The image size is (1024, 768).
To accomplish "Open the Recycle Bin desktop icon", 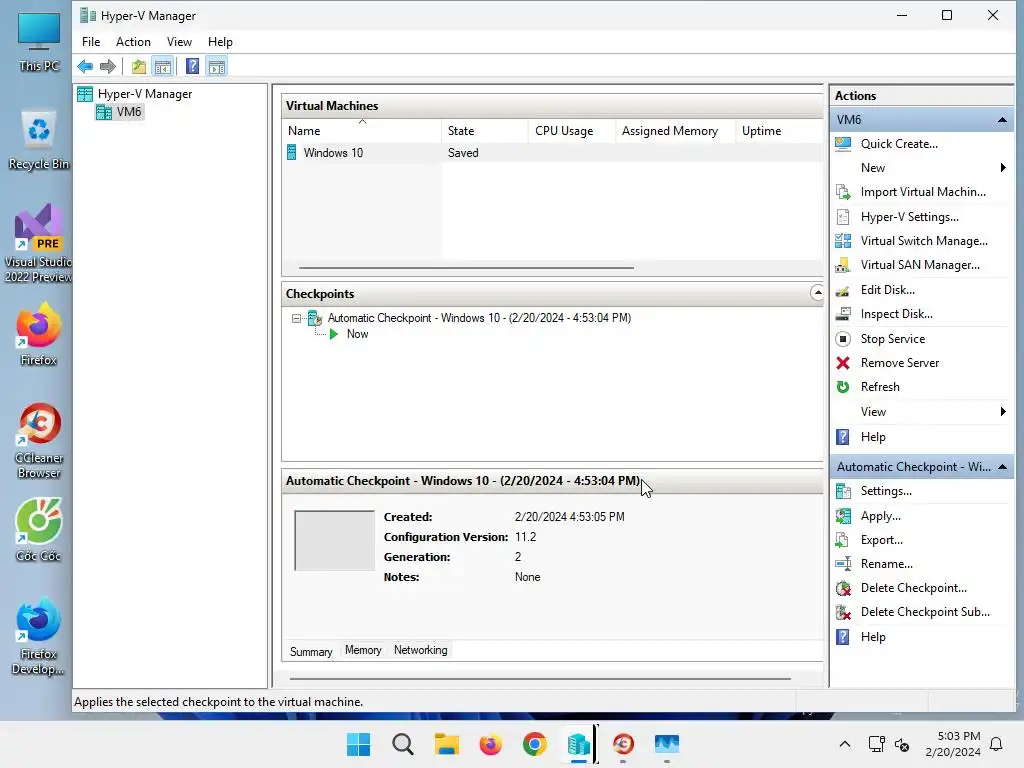I will (39, 140).
